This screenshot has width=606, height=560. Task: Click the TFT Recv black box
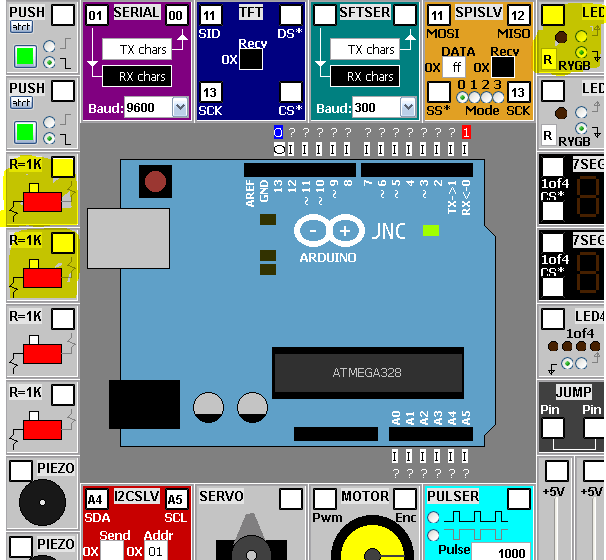[251, 59]
